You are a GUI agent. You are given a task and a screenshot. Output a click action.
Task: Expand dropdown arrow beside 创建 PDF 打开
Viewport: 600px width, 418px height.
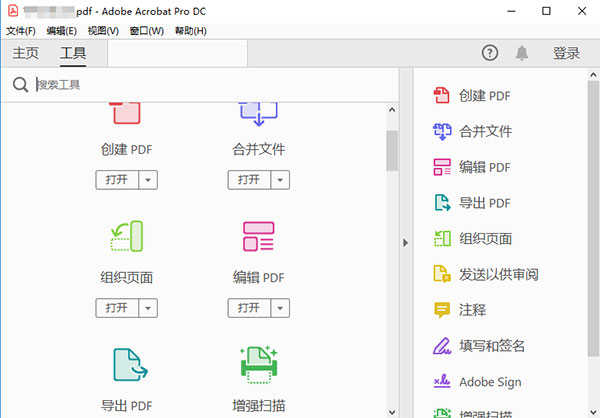point(148,180)
